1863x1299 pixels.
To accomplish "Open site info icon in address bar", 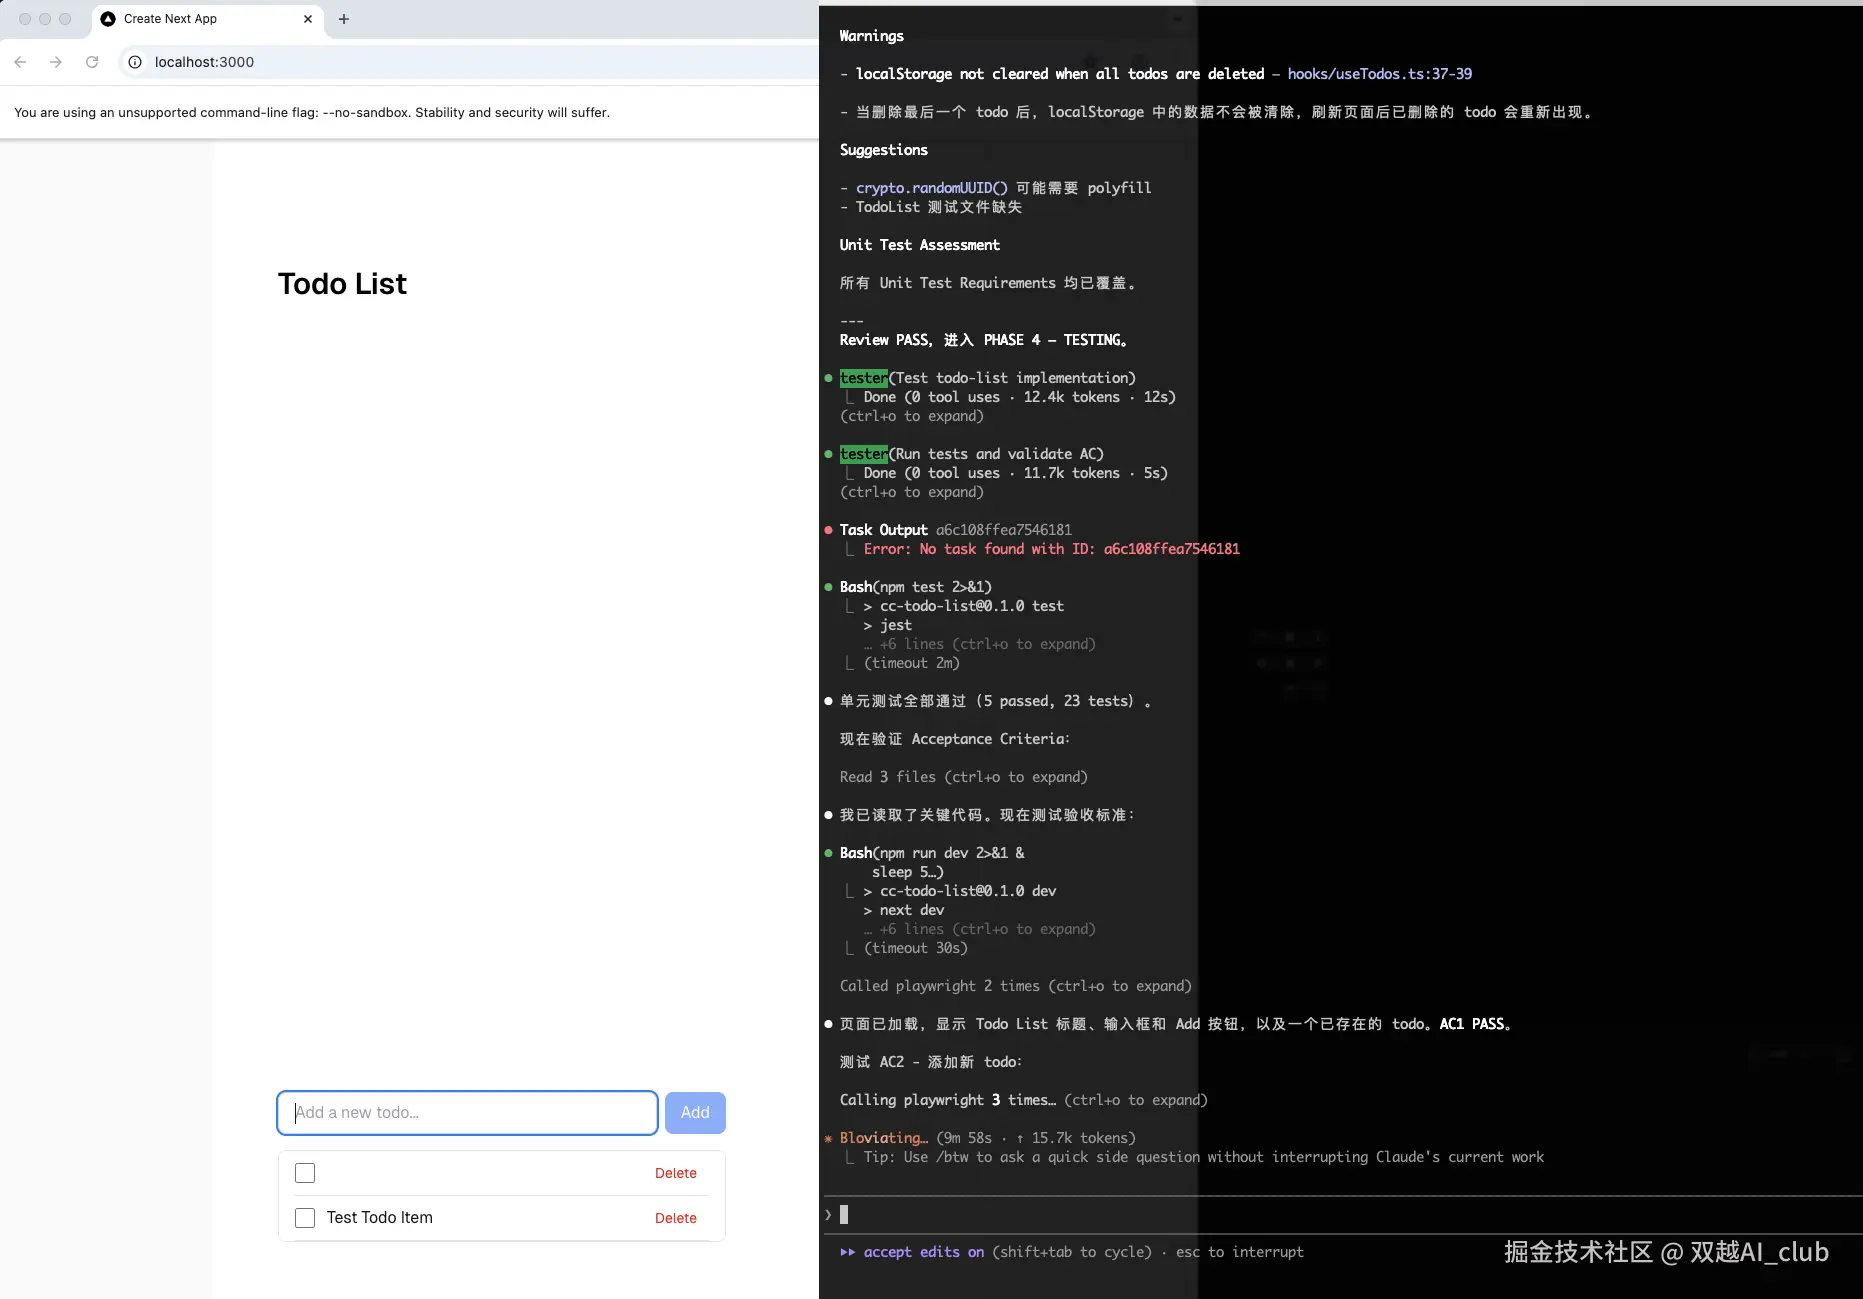I will point(135,62).
